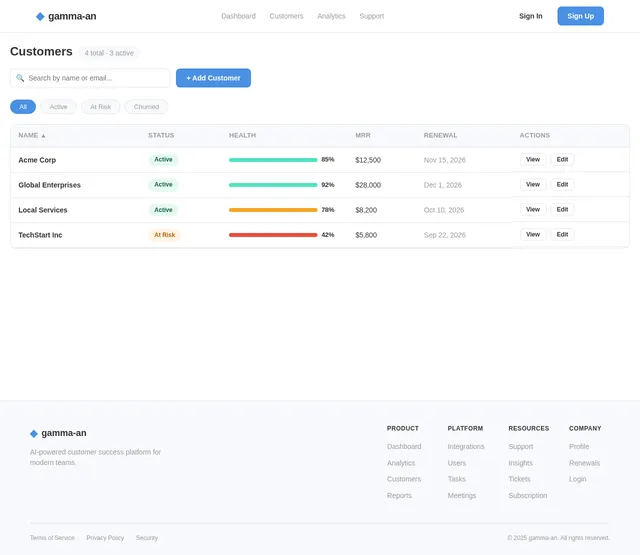Click the Status column header
The width and height of the screenshot is (640, 555).
(161, 135)
